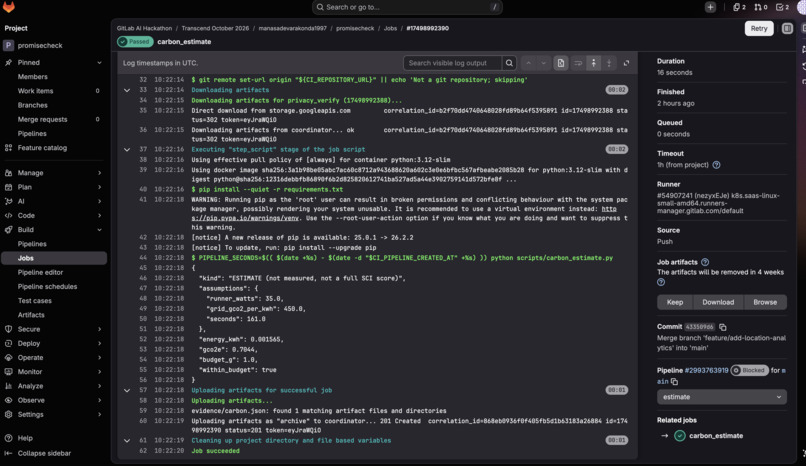Open the Create new plus menu
Screen dimensions: 806x466
(x=710, y=7)
